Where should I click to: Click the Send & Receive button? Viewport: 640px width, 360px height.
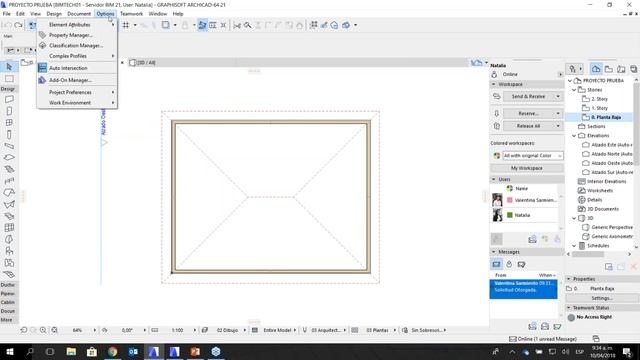528,96
